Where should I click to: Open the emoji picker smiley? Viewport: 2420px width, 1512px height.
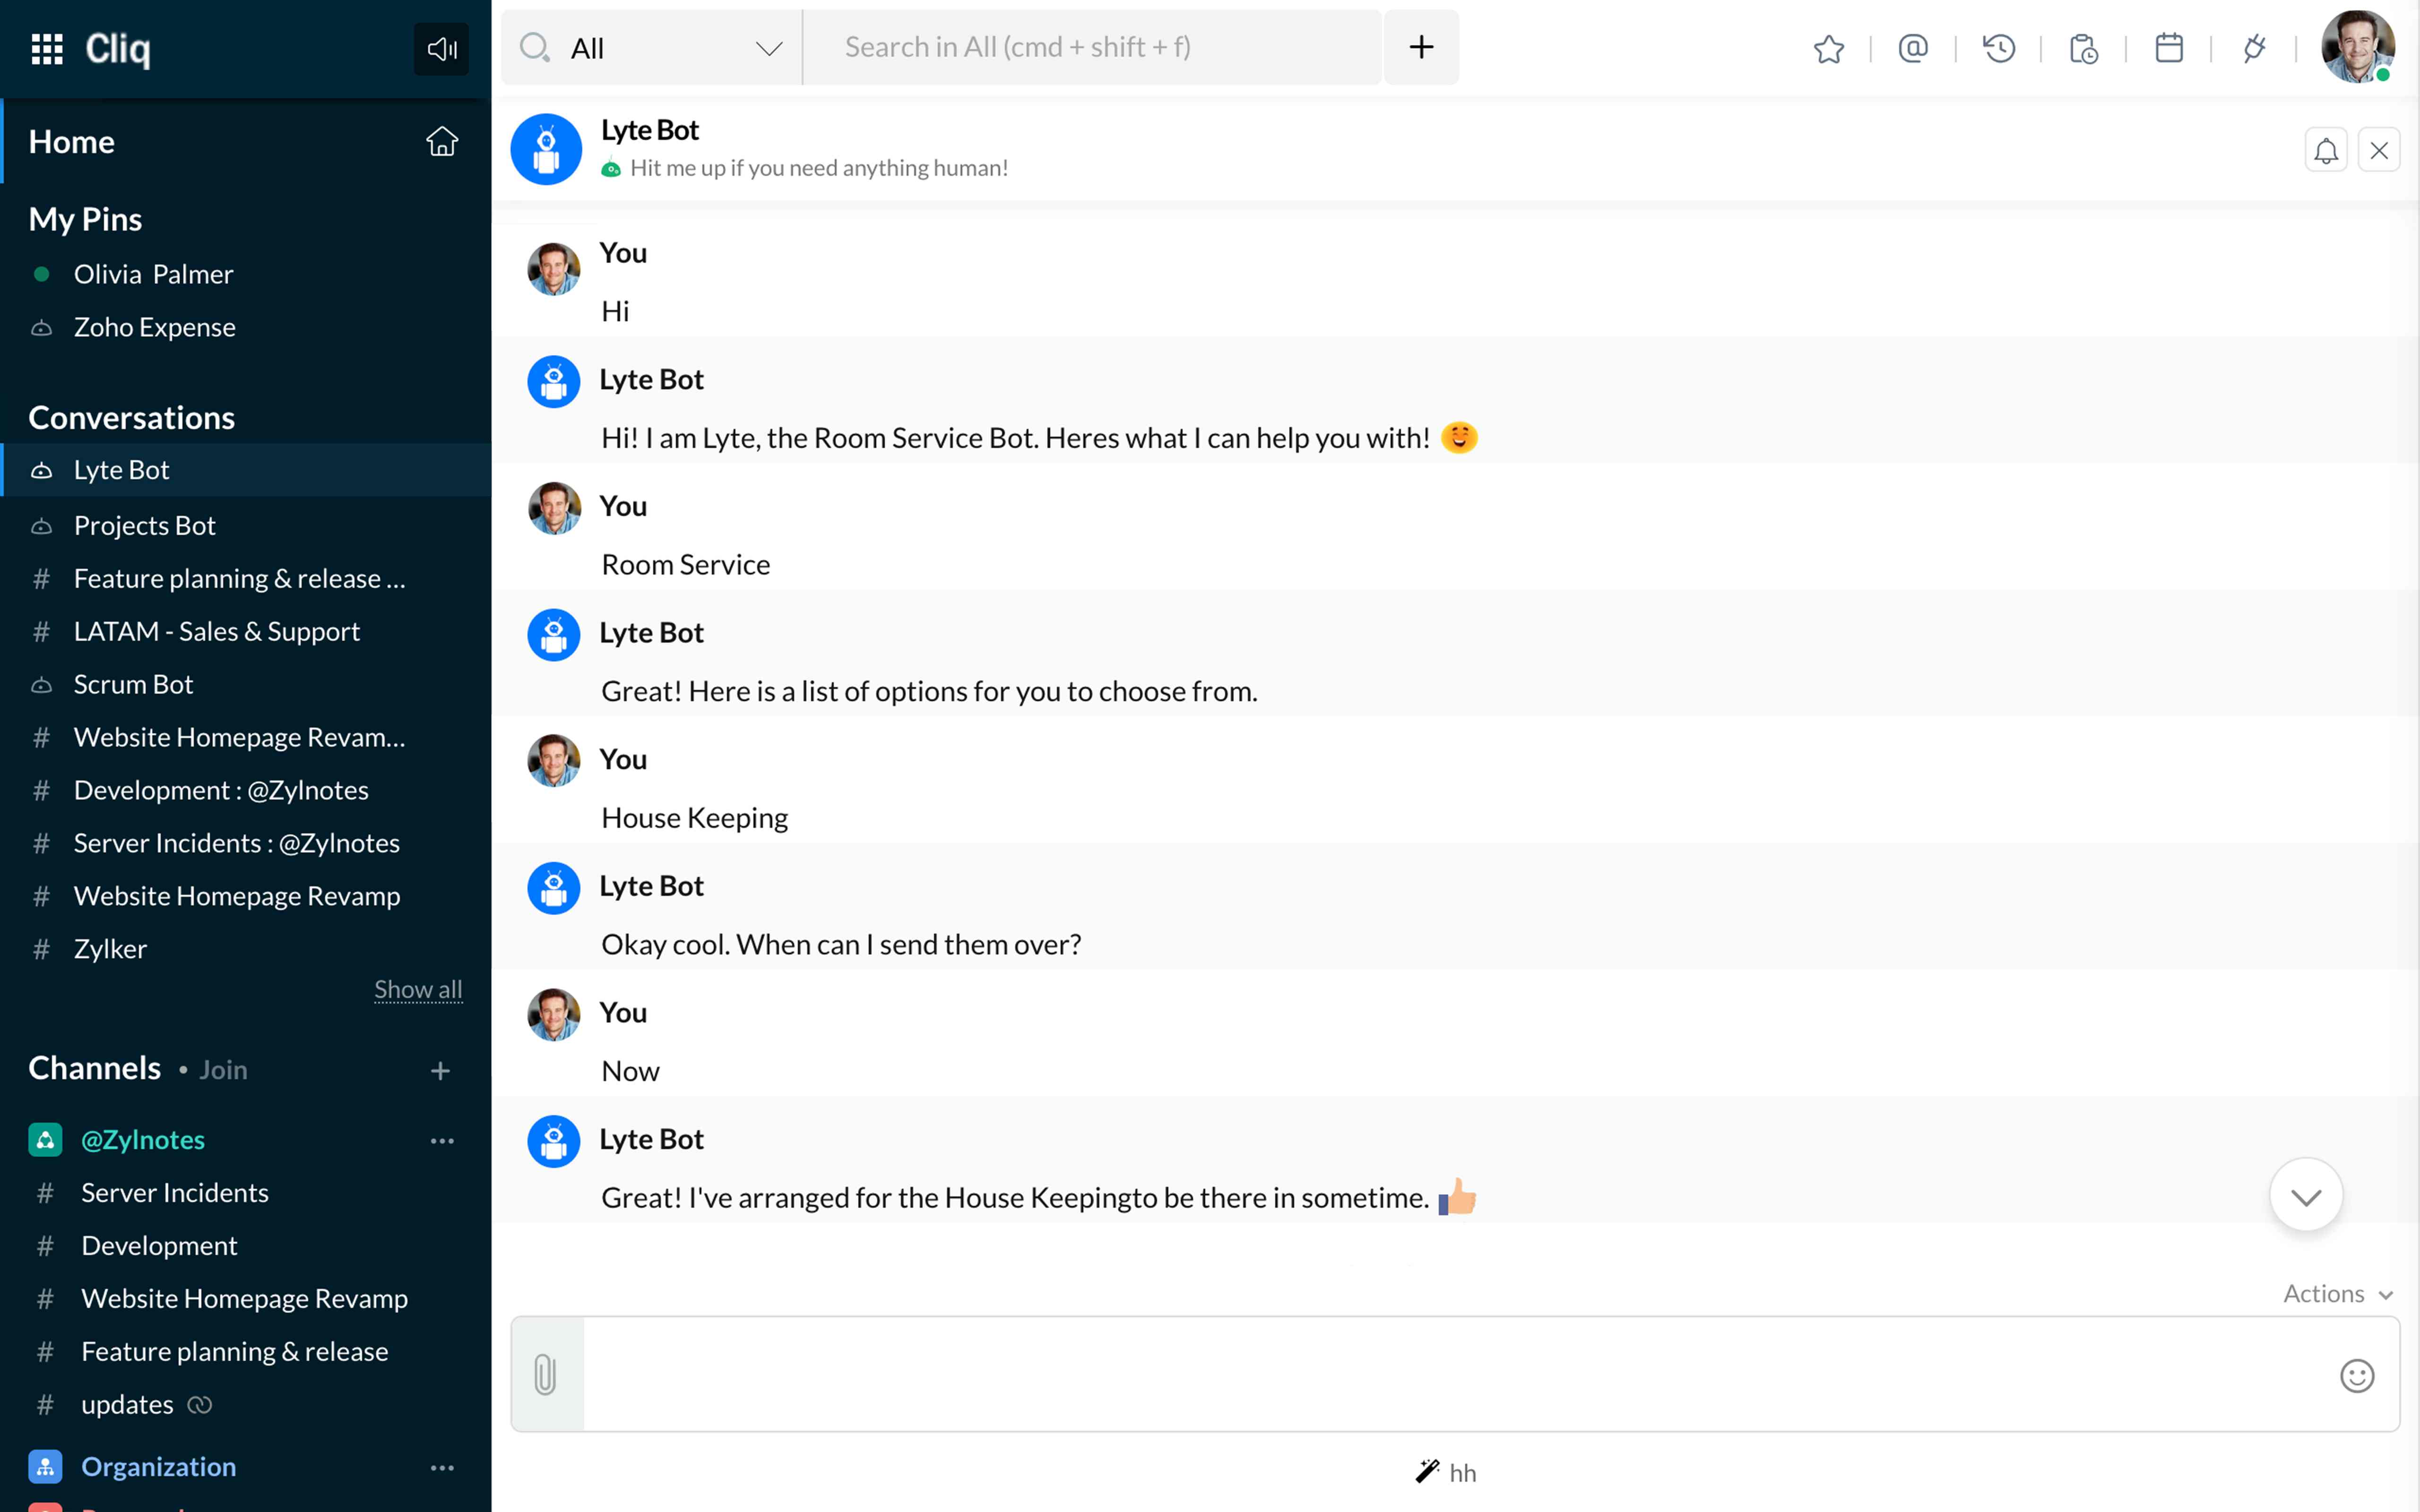pos(2356,1376)
